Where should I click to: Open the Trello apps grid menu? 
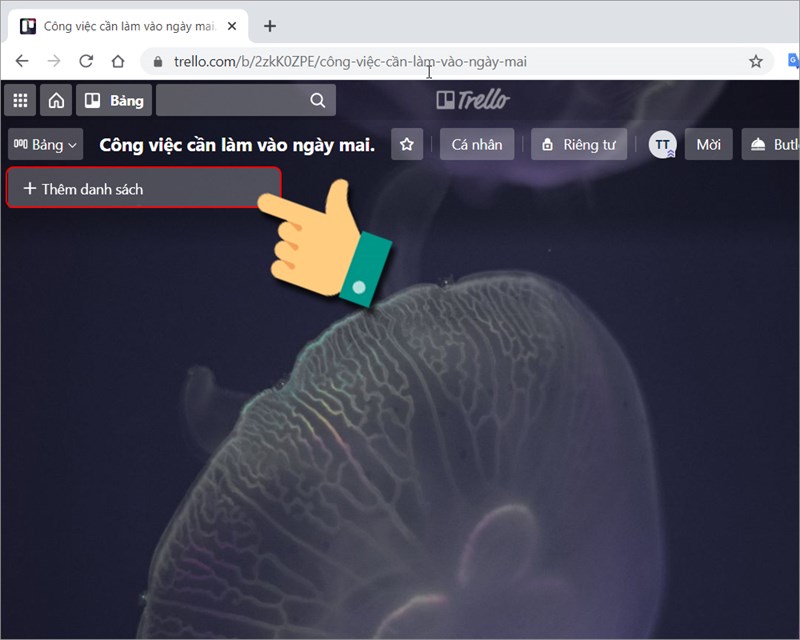[20, 100]
